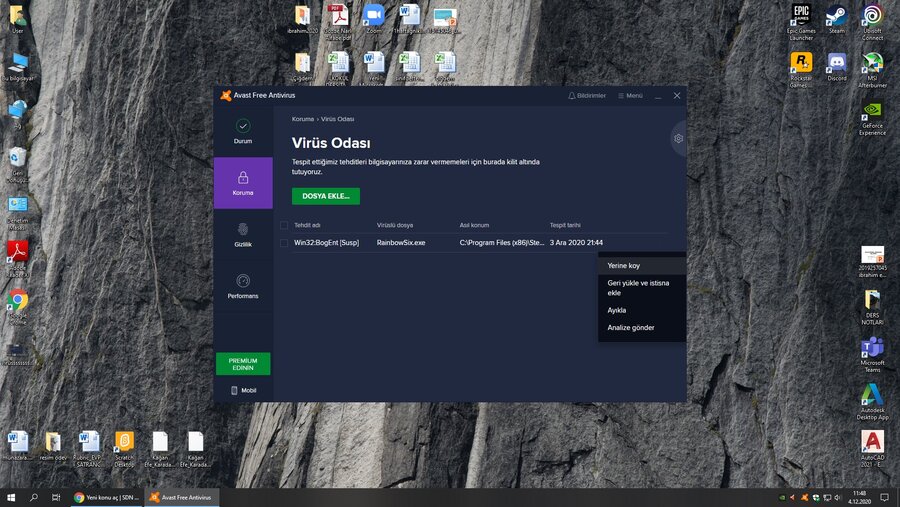This screenshot has height=507, width=900.
Task: Click the Mobil phone icon
Action: pyautogui.click(x=234, y=390)
